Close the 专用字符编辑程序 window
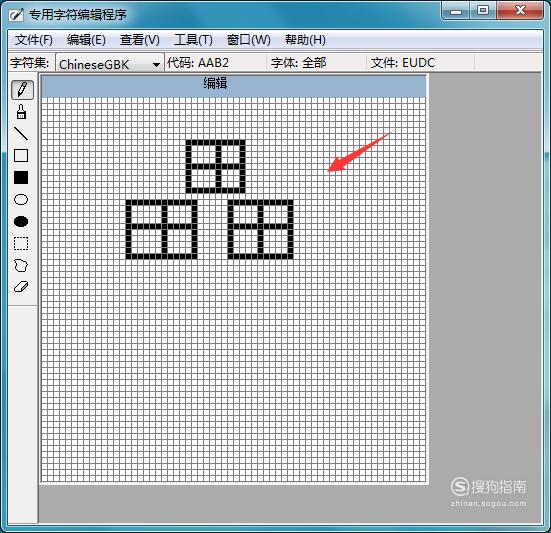The height and width of the screenshot is (533, 551). click(x=520, y=11)
